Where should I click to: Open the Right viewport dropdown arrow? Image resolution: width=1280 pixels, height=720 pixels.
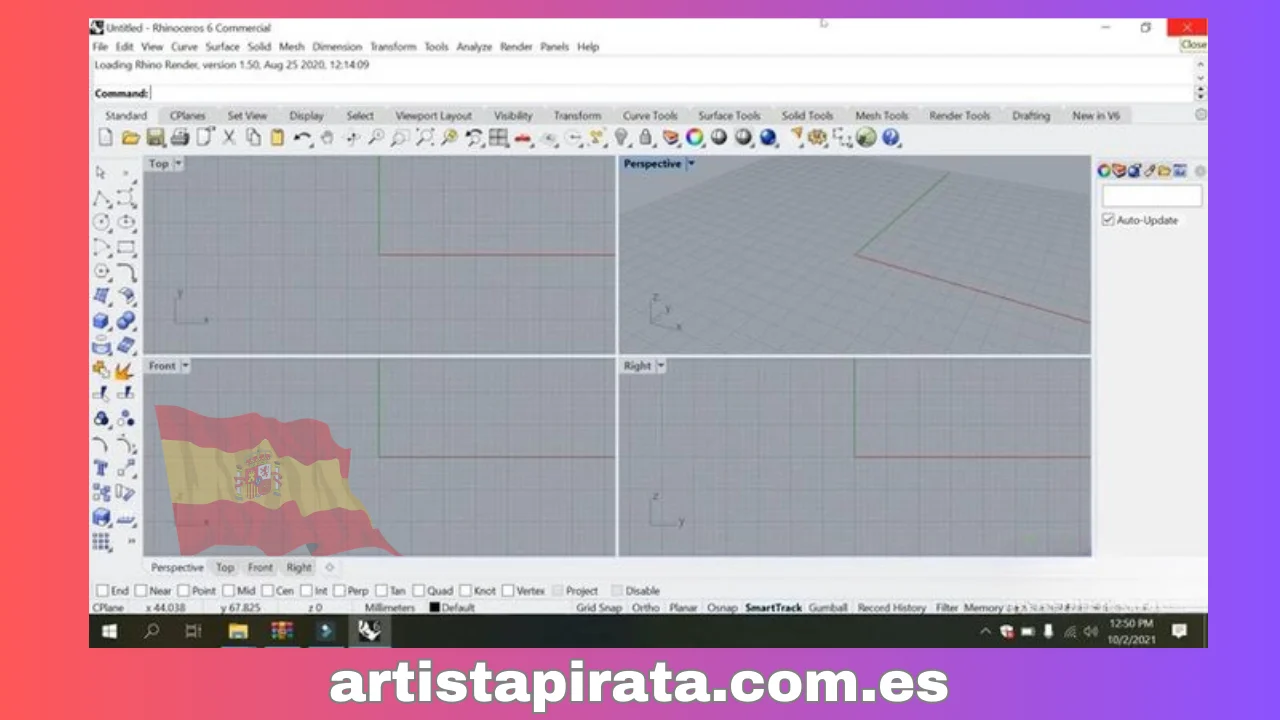coord(661,366)
